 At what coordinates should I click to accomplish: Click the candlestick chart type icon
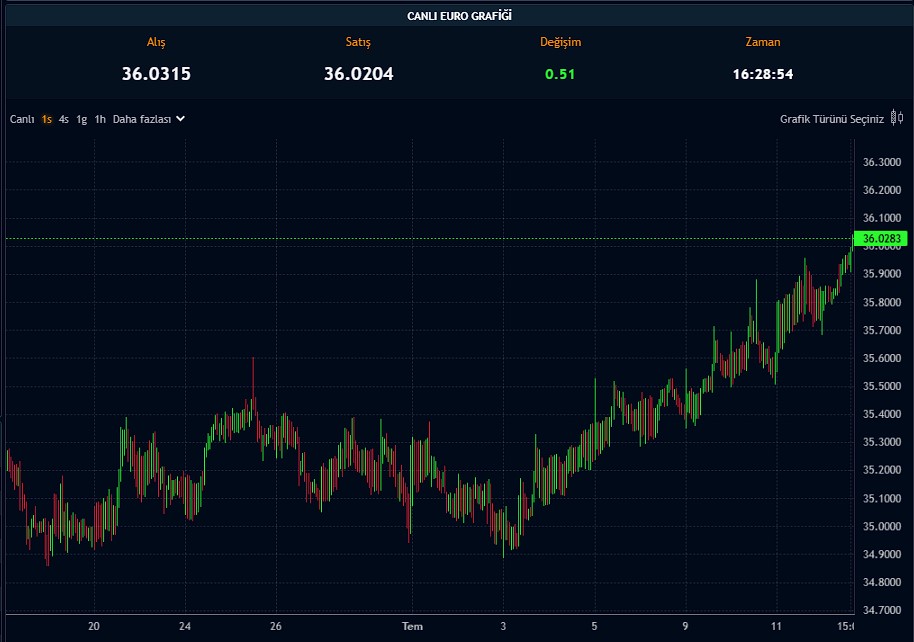coord(897,118)
